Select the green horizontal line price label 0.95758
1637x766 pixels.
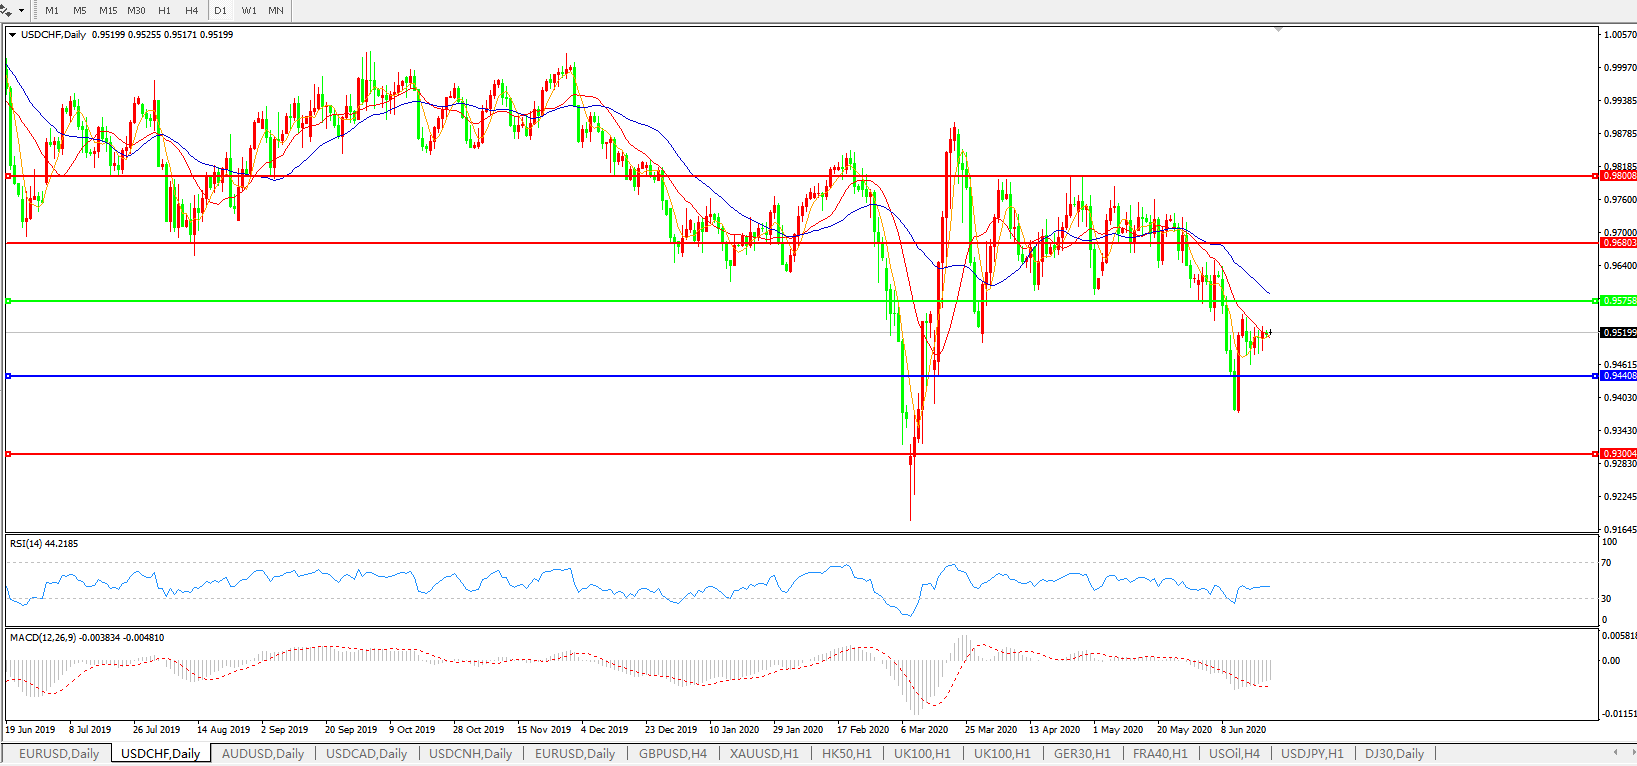coord(1618,301)
